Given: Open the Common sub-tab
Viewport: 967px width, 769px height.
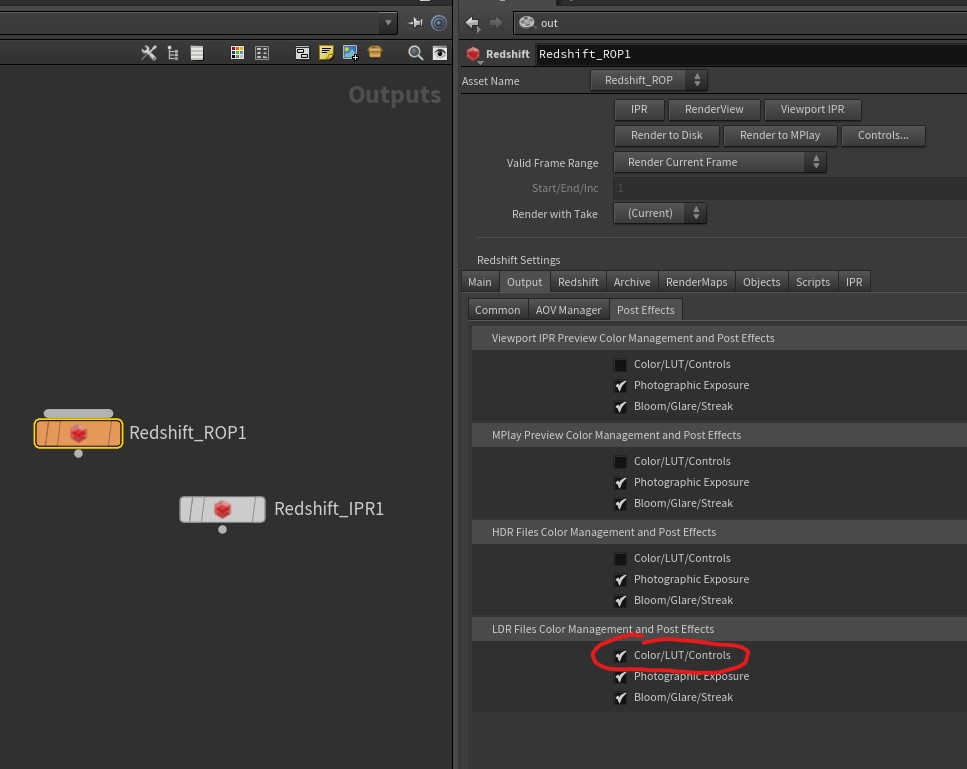Looking at the screenshot, I should [x=497, y=310].
